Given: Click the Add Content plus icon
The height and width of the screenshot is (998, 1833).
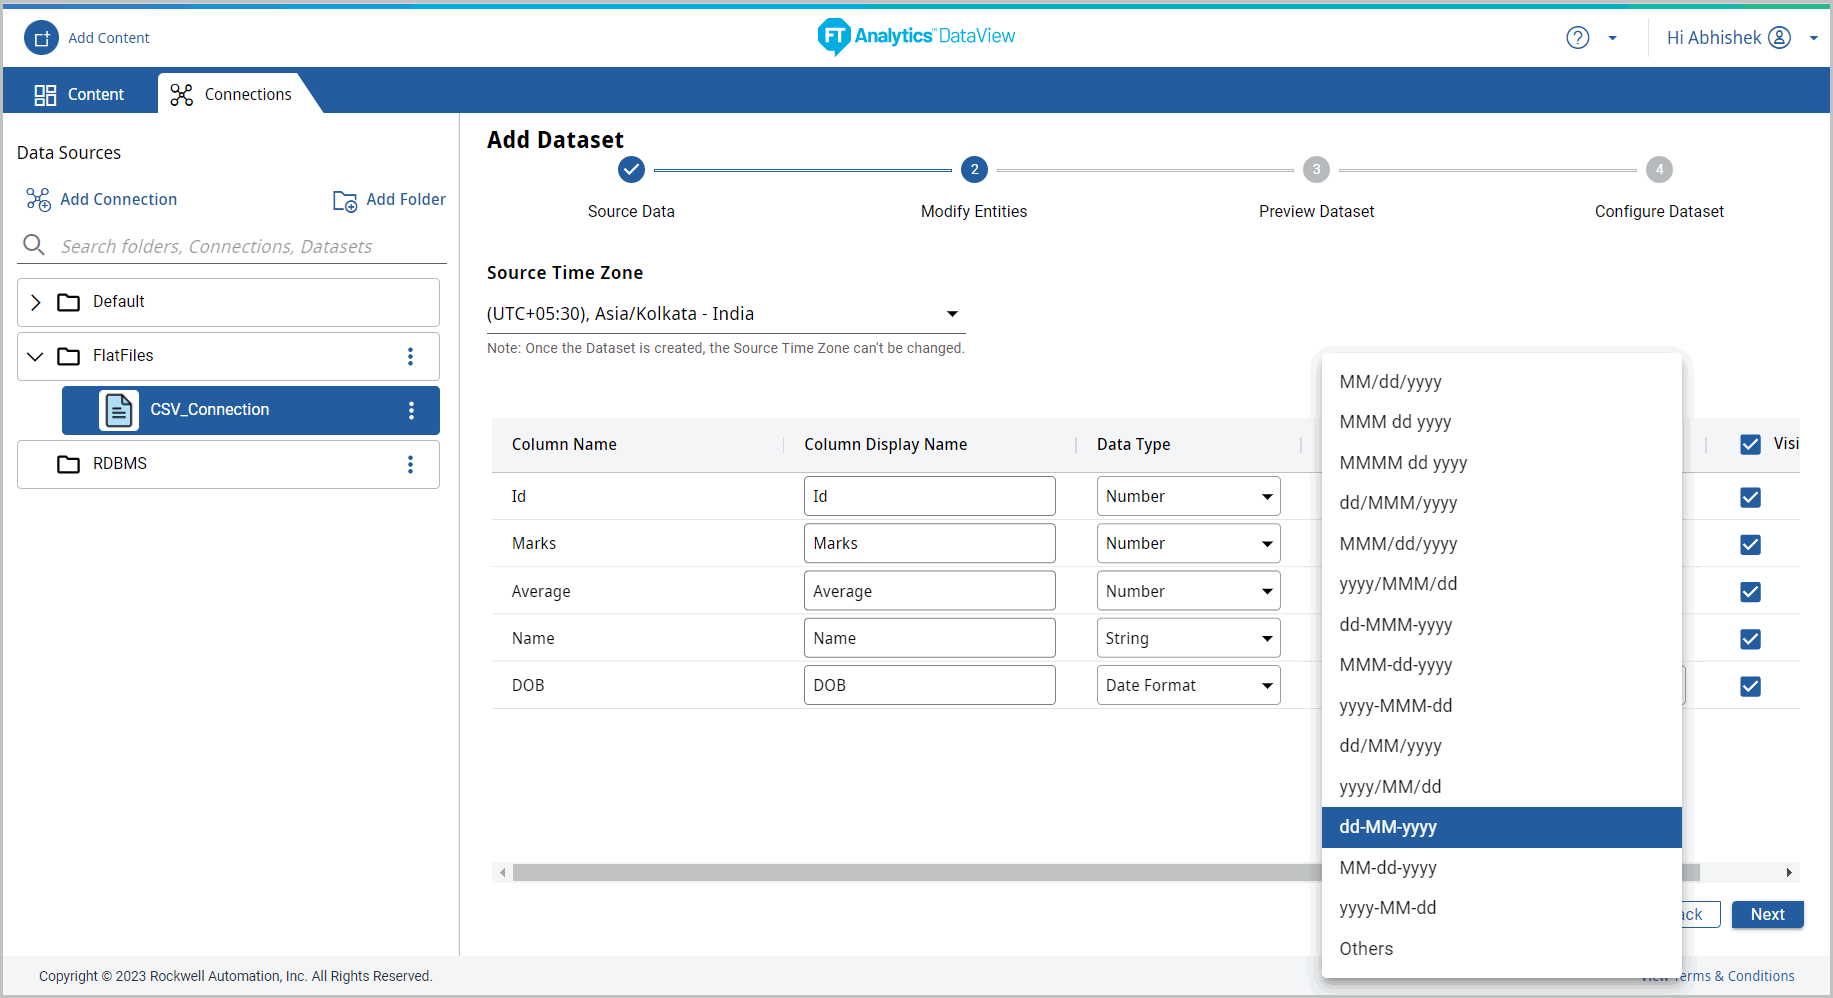Looking at the screenshot, I should tap(41, 38).
